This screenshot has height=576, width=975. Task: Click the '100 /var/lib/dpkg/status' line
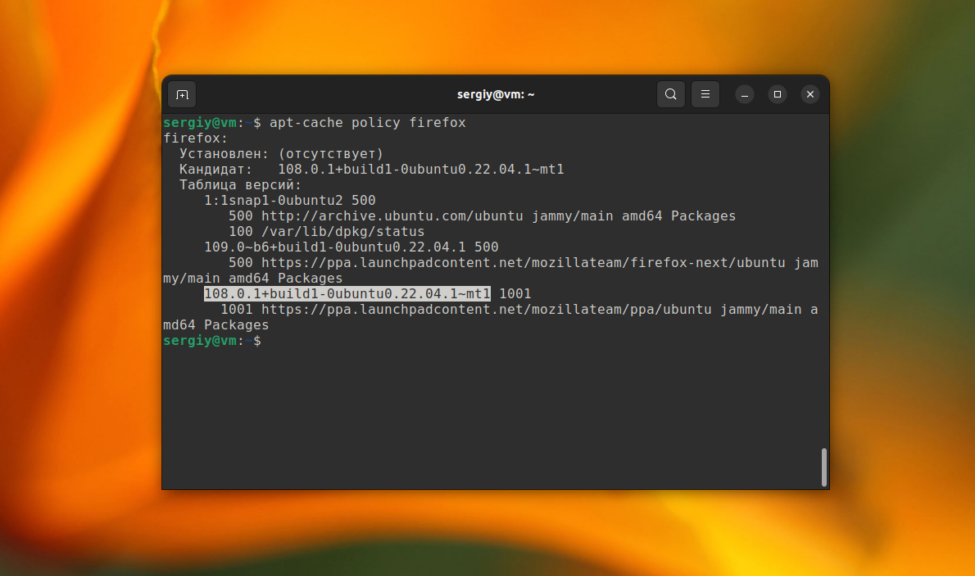pos(326,231)
